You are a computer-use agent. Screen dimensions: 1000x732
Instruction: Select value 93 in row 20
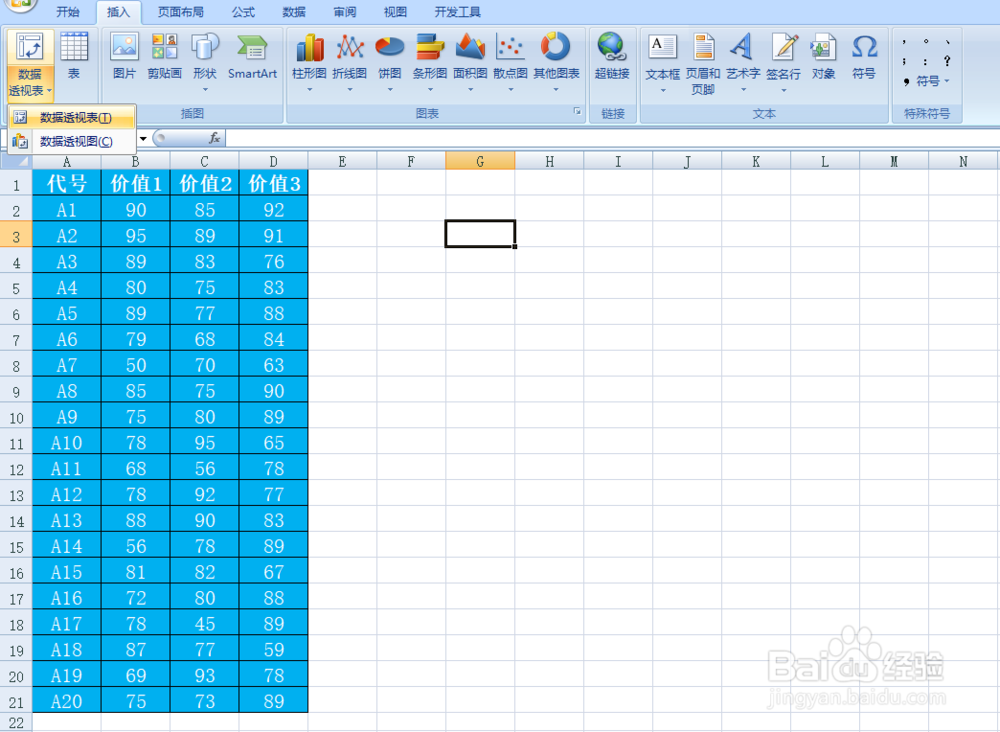coord(205,675)
